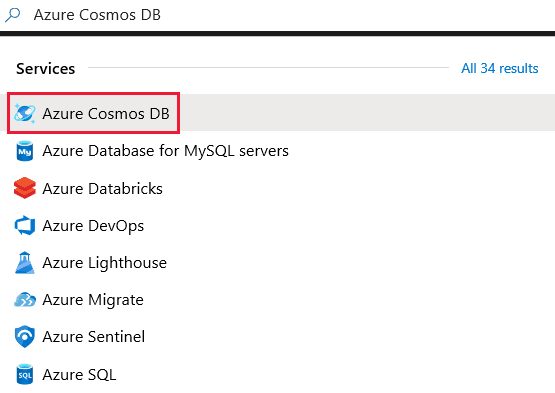This screenshot has height=393, width=555.
Task: Click the Azure Migrate cloud icon
Action: click(x=25, y=300)
